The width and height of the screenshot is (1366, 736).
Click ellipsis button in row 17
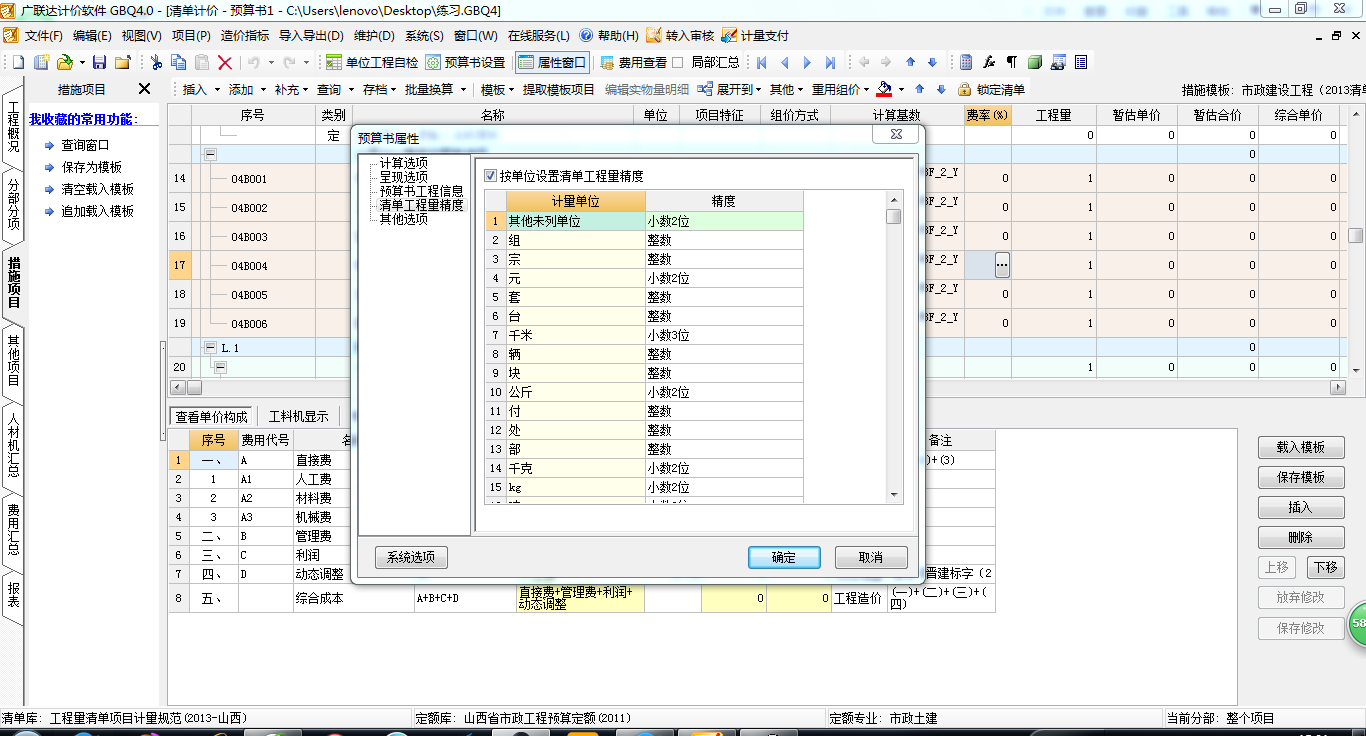pyautogui.click(x=1002, y=265)
